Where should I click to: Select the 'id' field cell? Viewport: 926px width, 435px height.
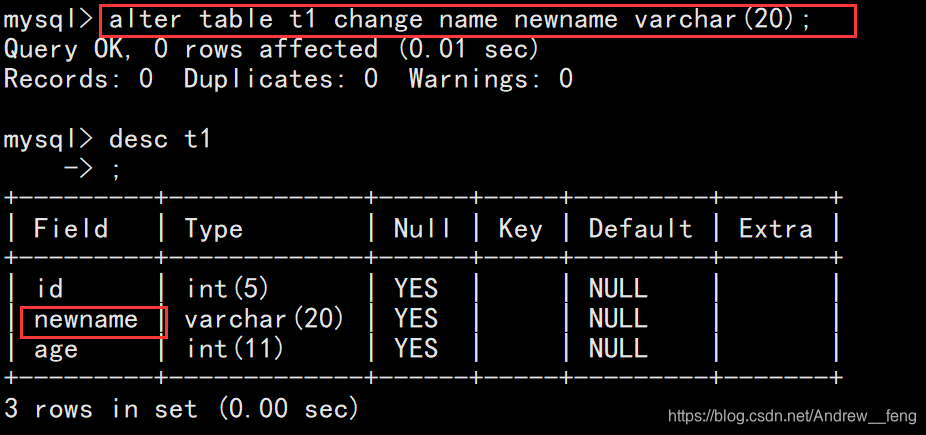pos(49,289)
